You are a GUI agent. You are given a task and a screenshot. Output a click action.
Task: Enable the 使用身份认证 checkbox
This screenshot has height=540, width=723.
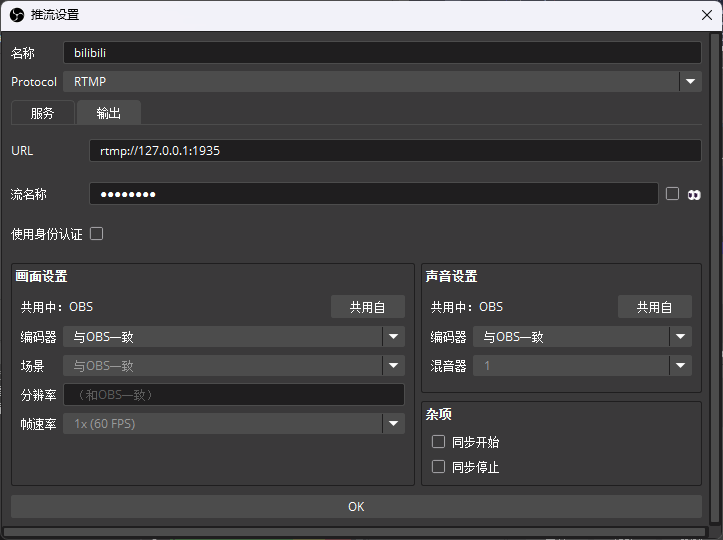click(97, 234)
